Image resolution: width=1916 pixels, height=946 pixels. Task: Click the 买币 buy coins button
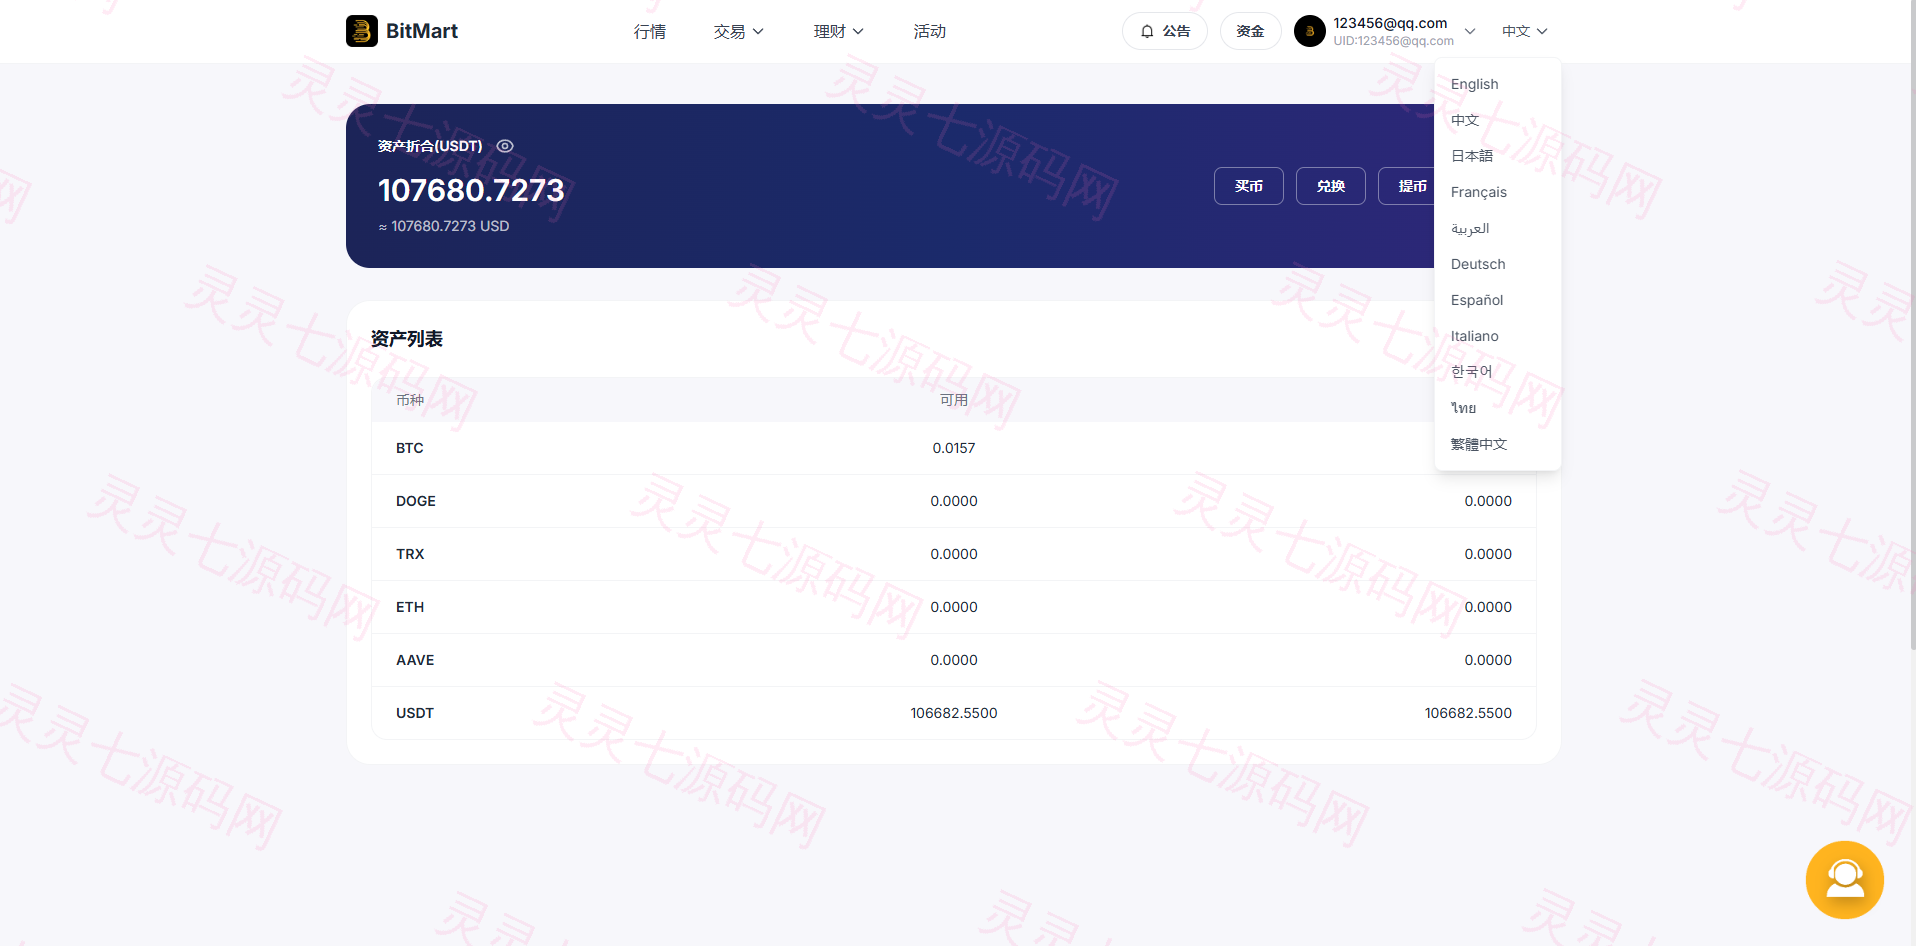[1248, 186]
